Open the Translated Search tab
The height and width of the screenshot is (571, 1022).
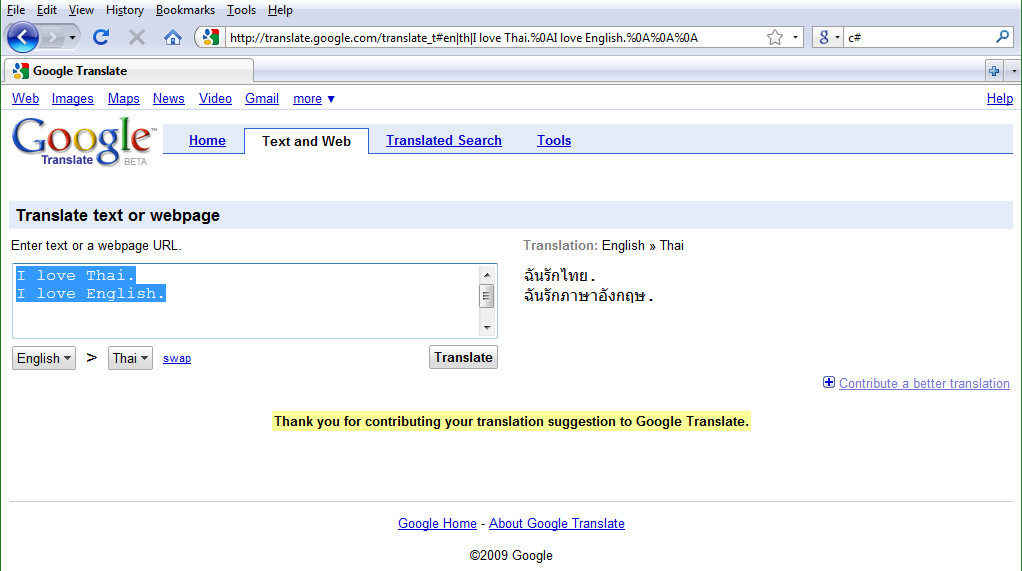[x=444, y=140]
